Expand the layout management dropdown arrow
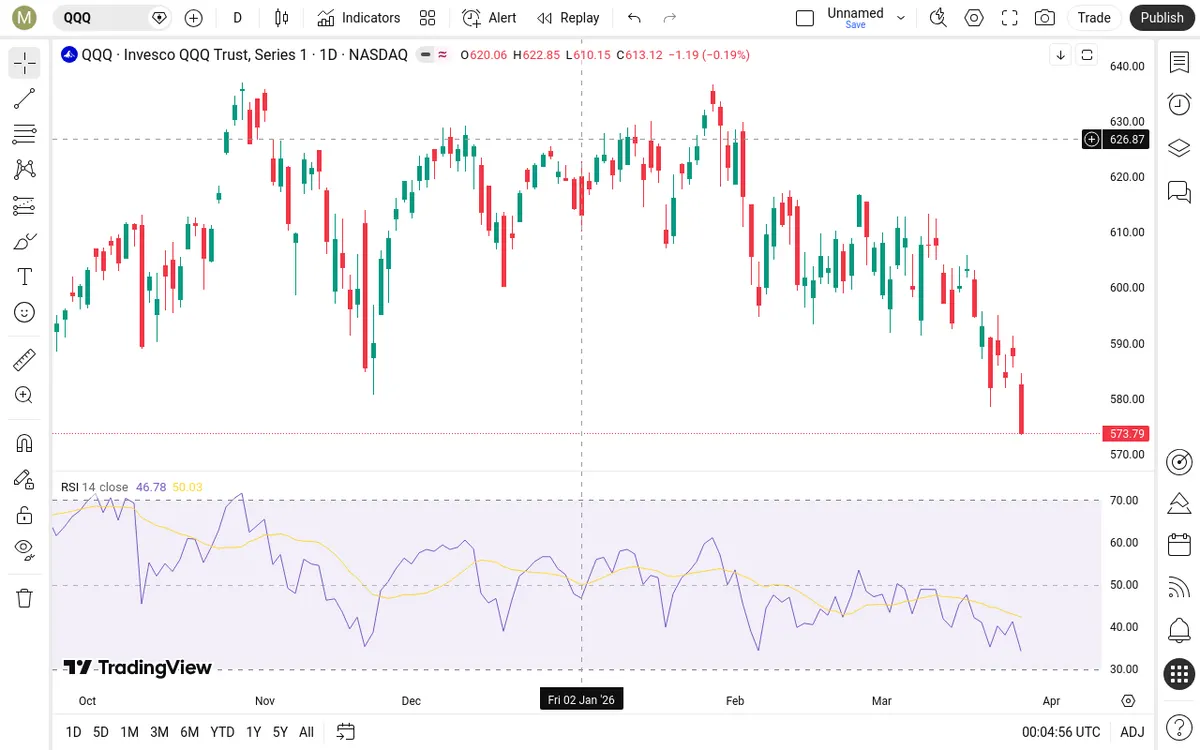Image resolution: width=1200 pixels, height=750 pixels. (x=901, y=18)
